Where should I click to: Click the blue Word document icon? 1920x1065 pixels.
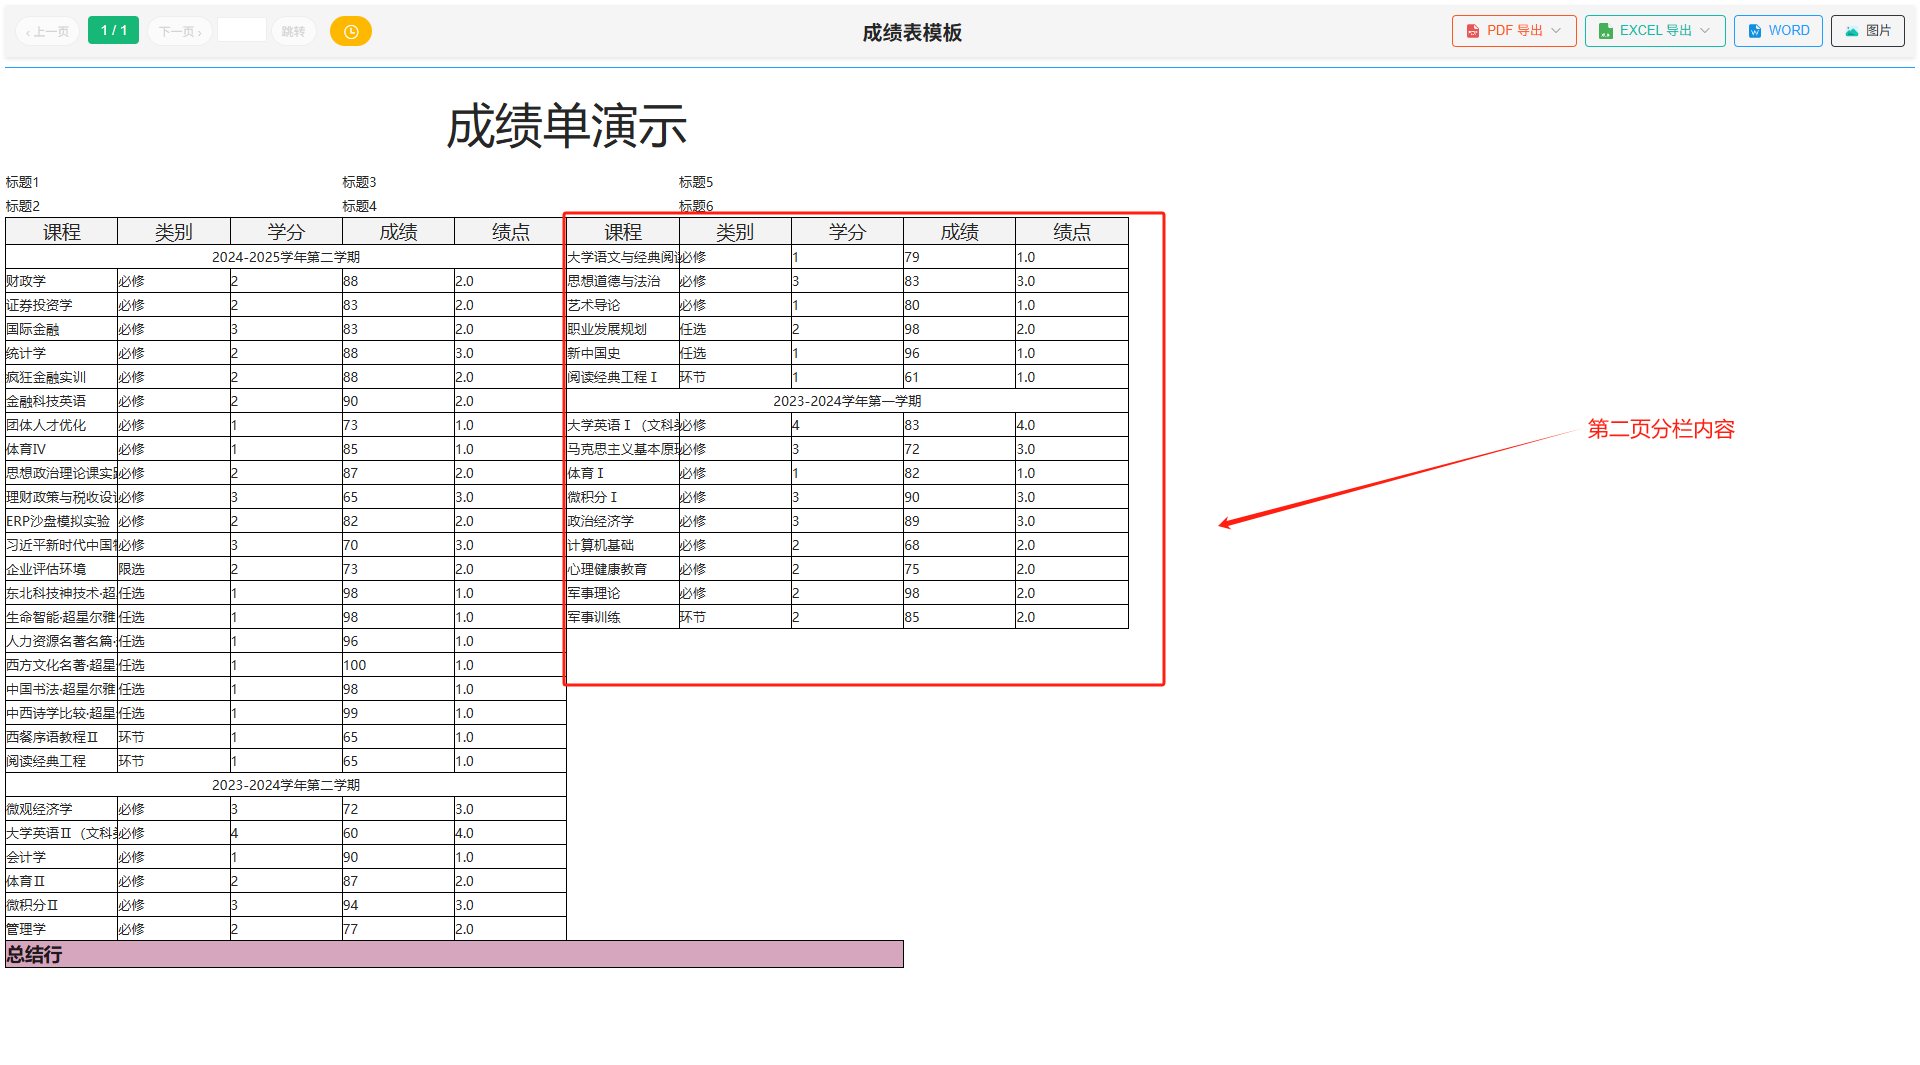coord(1754,31)
